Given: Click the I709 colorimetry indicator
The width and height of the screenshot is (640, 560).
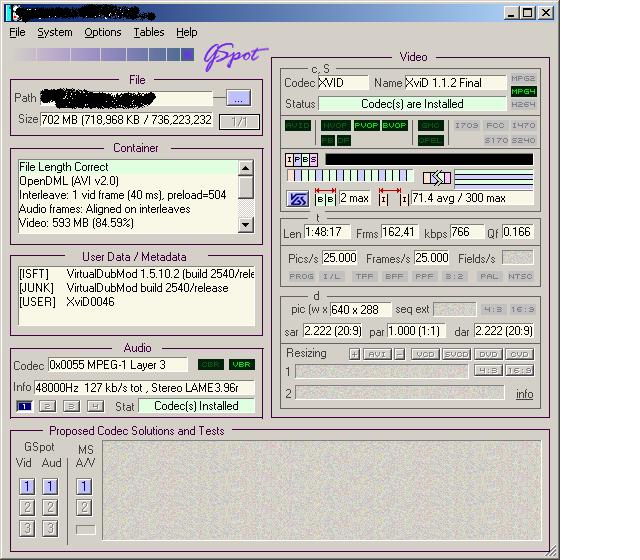Looking at the screenshot, I should [467, 125].
